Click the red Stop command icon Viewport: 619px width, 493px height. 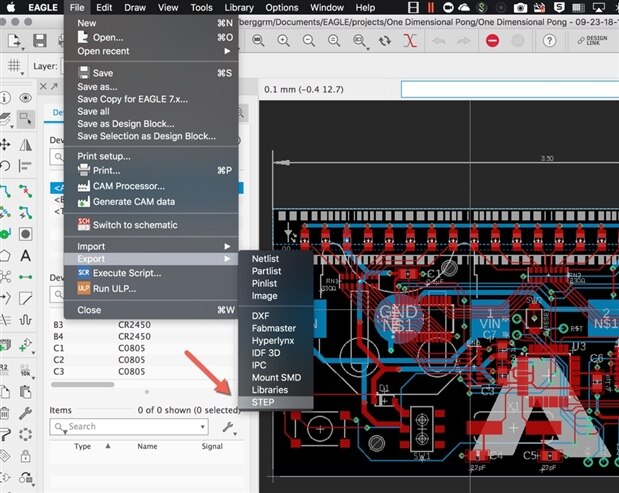(492, 40)
